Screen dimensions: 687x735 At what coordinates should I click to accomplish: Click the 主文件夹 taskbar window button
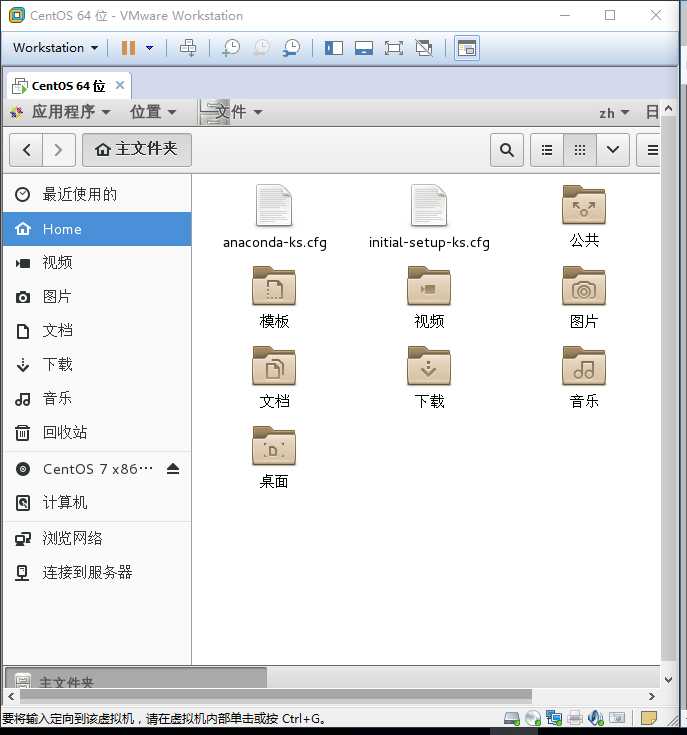tap(136, 678)
